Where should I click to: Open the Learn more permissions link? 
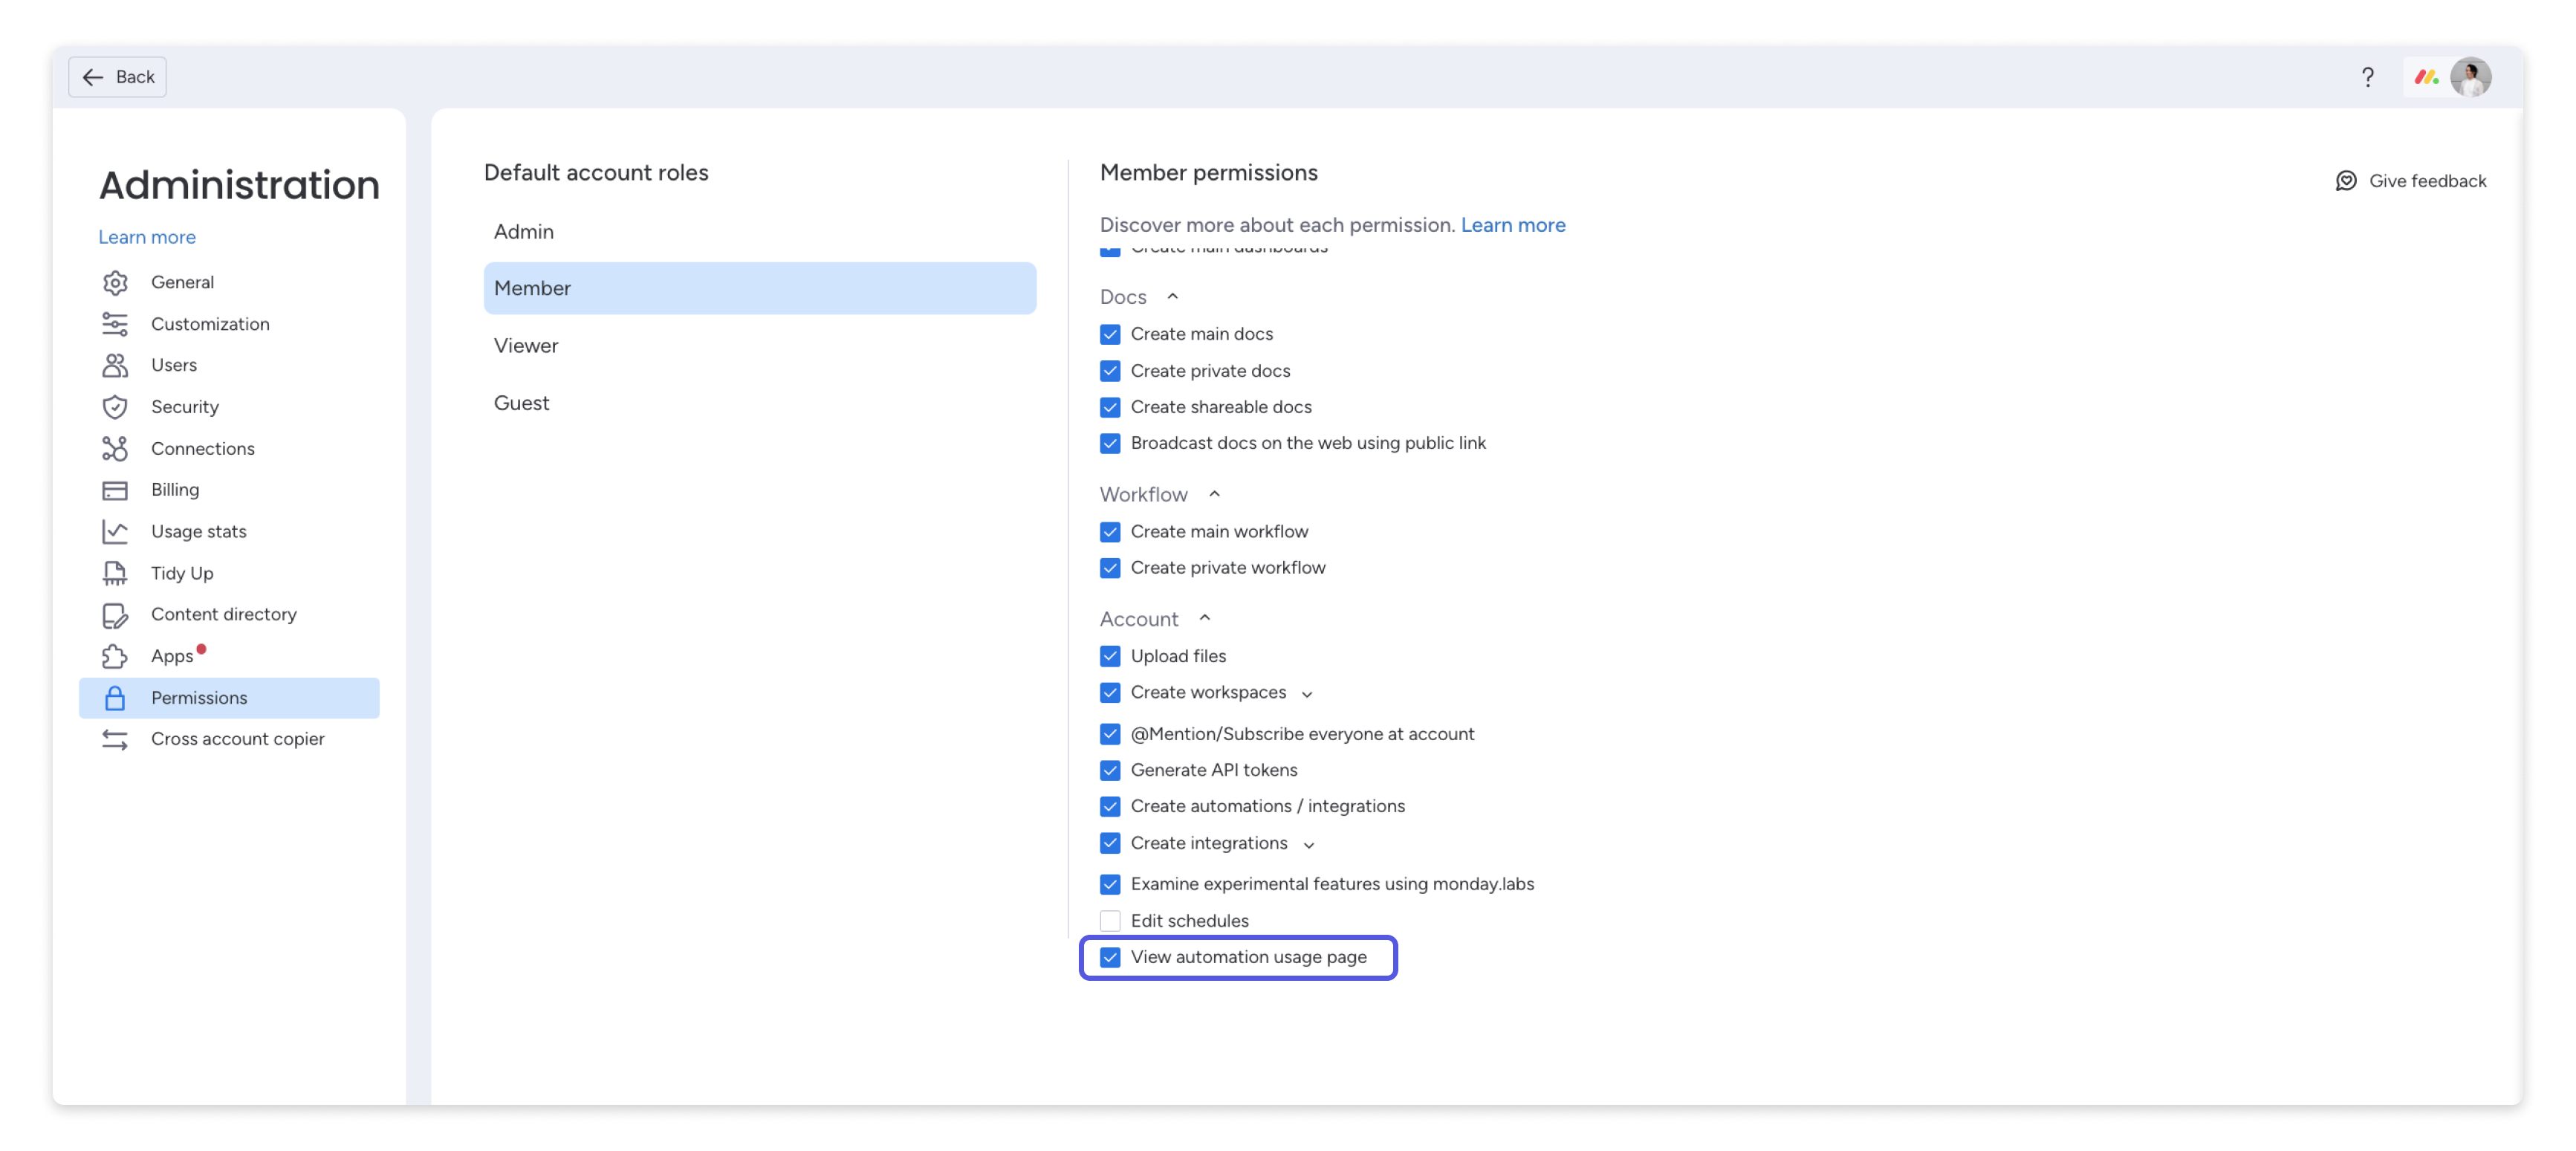1513,225
